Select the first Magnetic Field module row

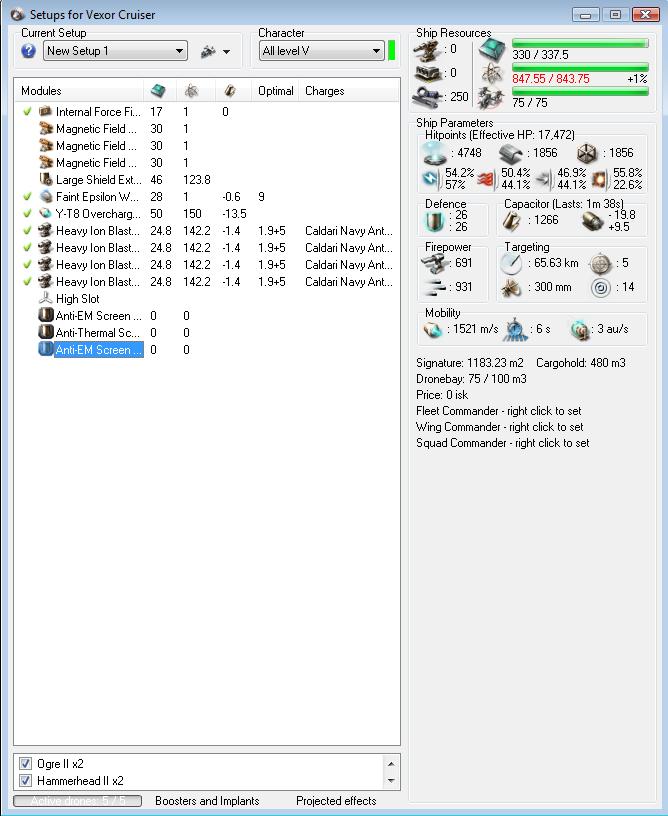207,129
